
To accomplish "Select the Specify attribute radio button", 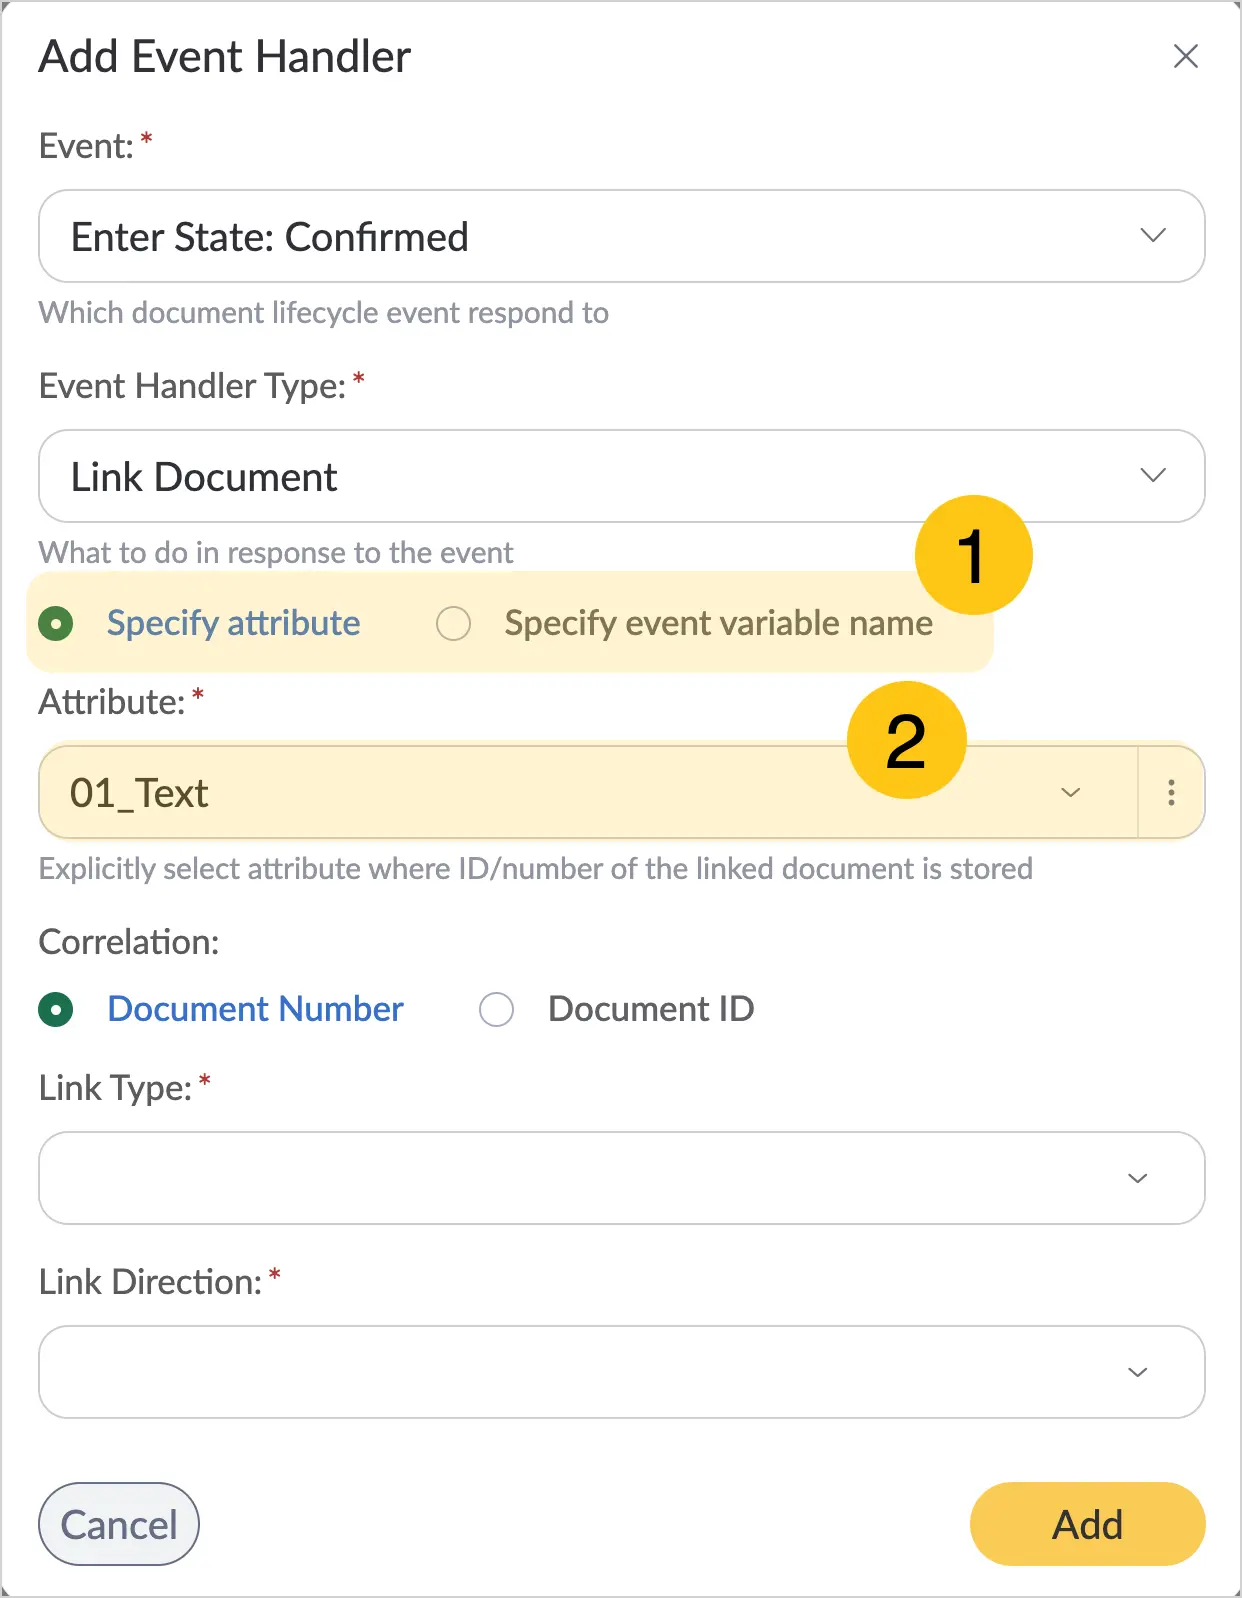I will coord(56,624).
